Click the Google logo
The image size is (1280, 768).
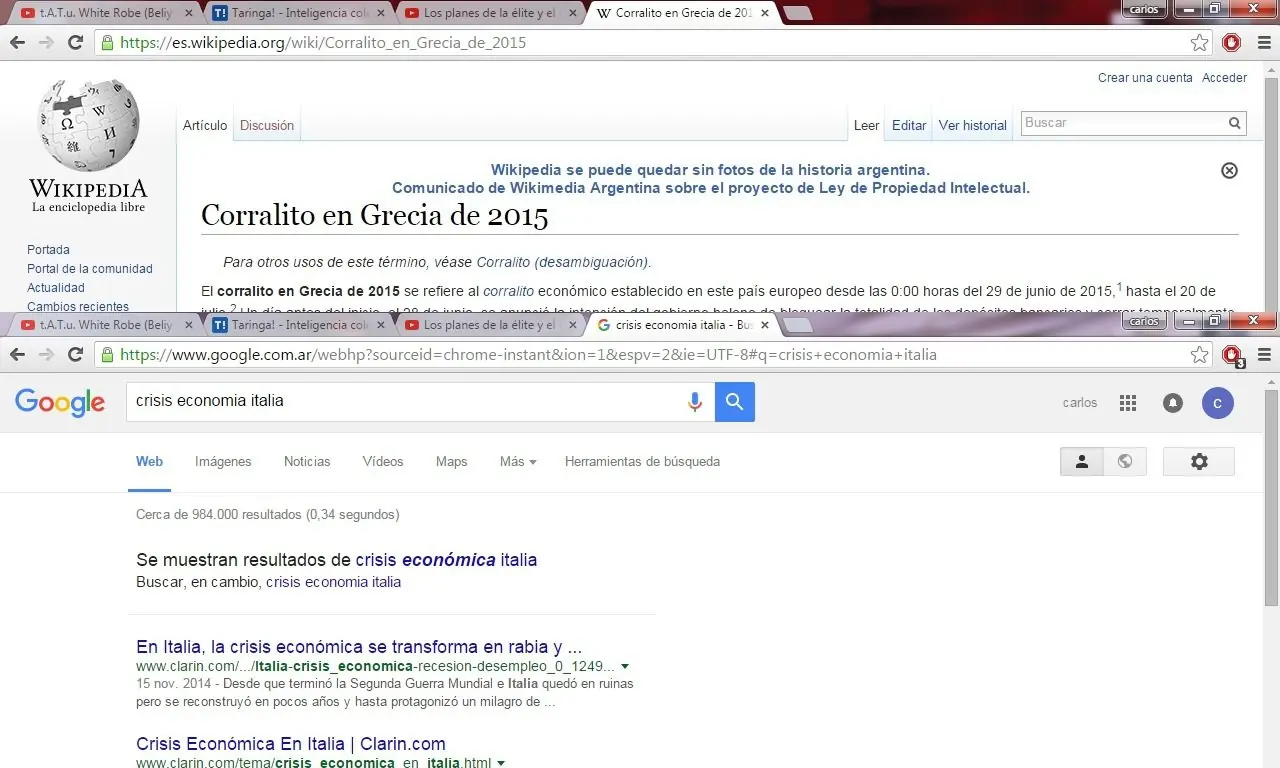60,403
